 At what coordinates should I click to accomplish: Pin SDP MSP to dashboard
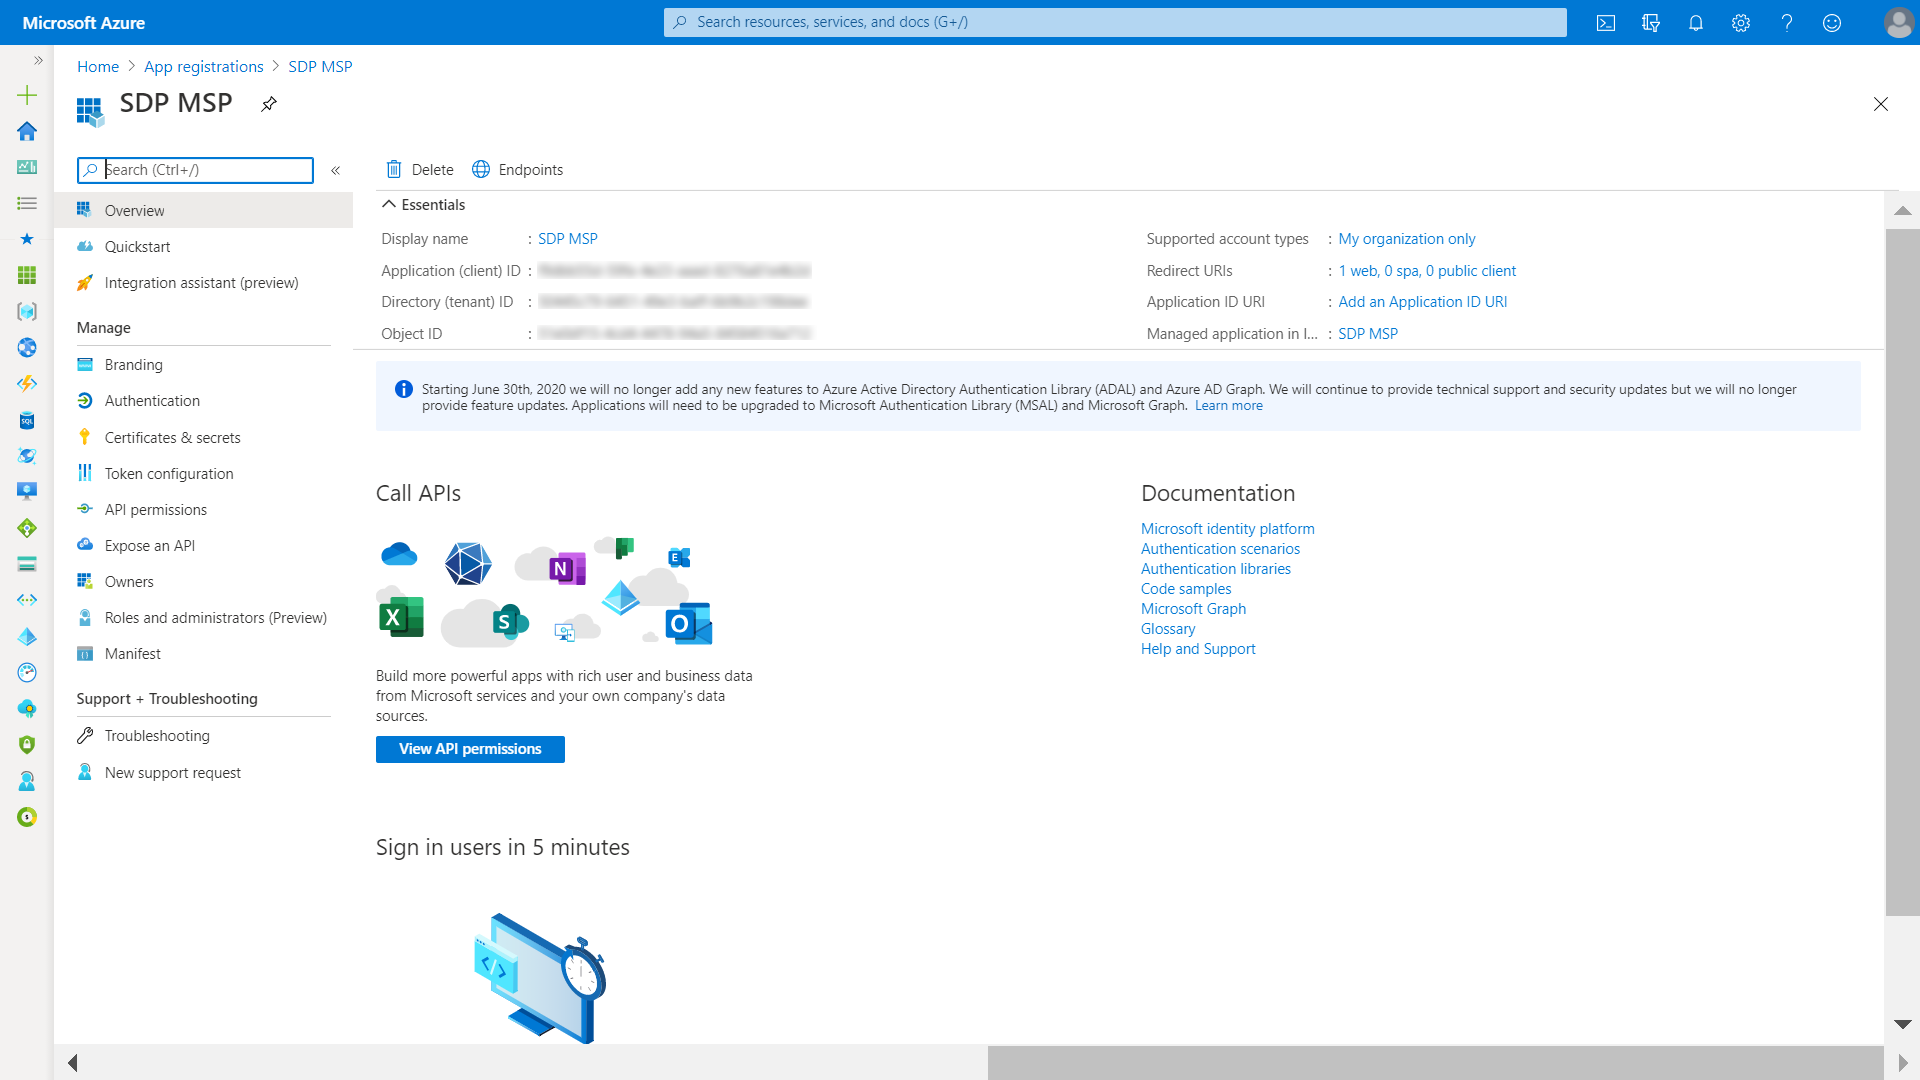(x=269, y=104)
